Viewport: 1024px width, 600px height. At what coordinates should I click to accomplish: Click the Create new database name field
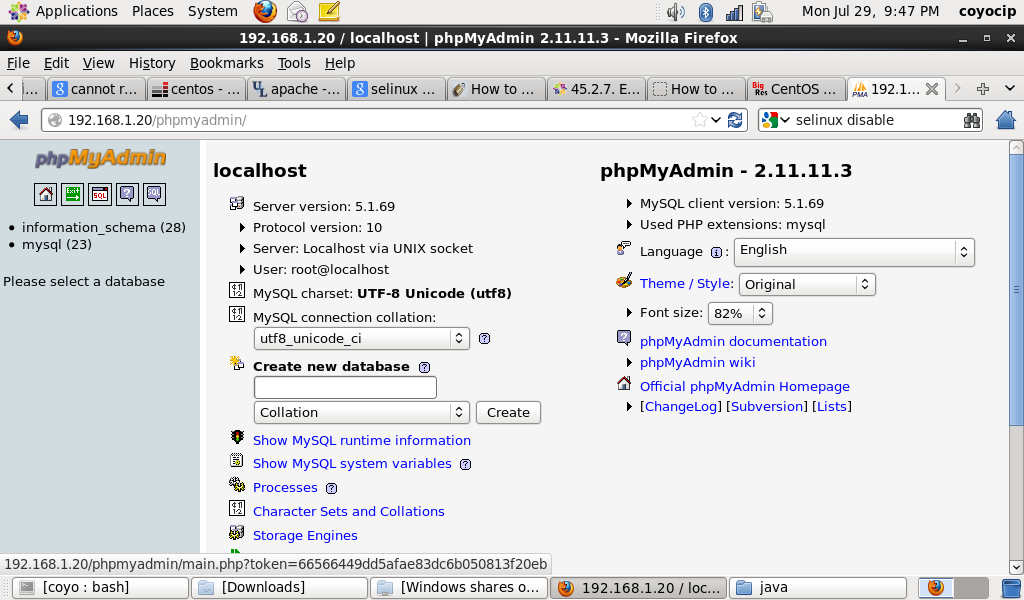click(345, 388)
